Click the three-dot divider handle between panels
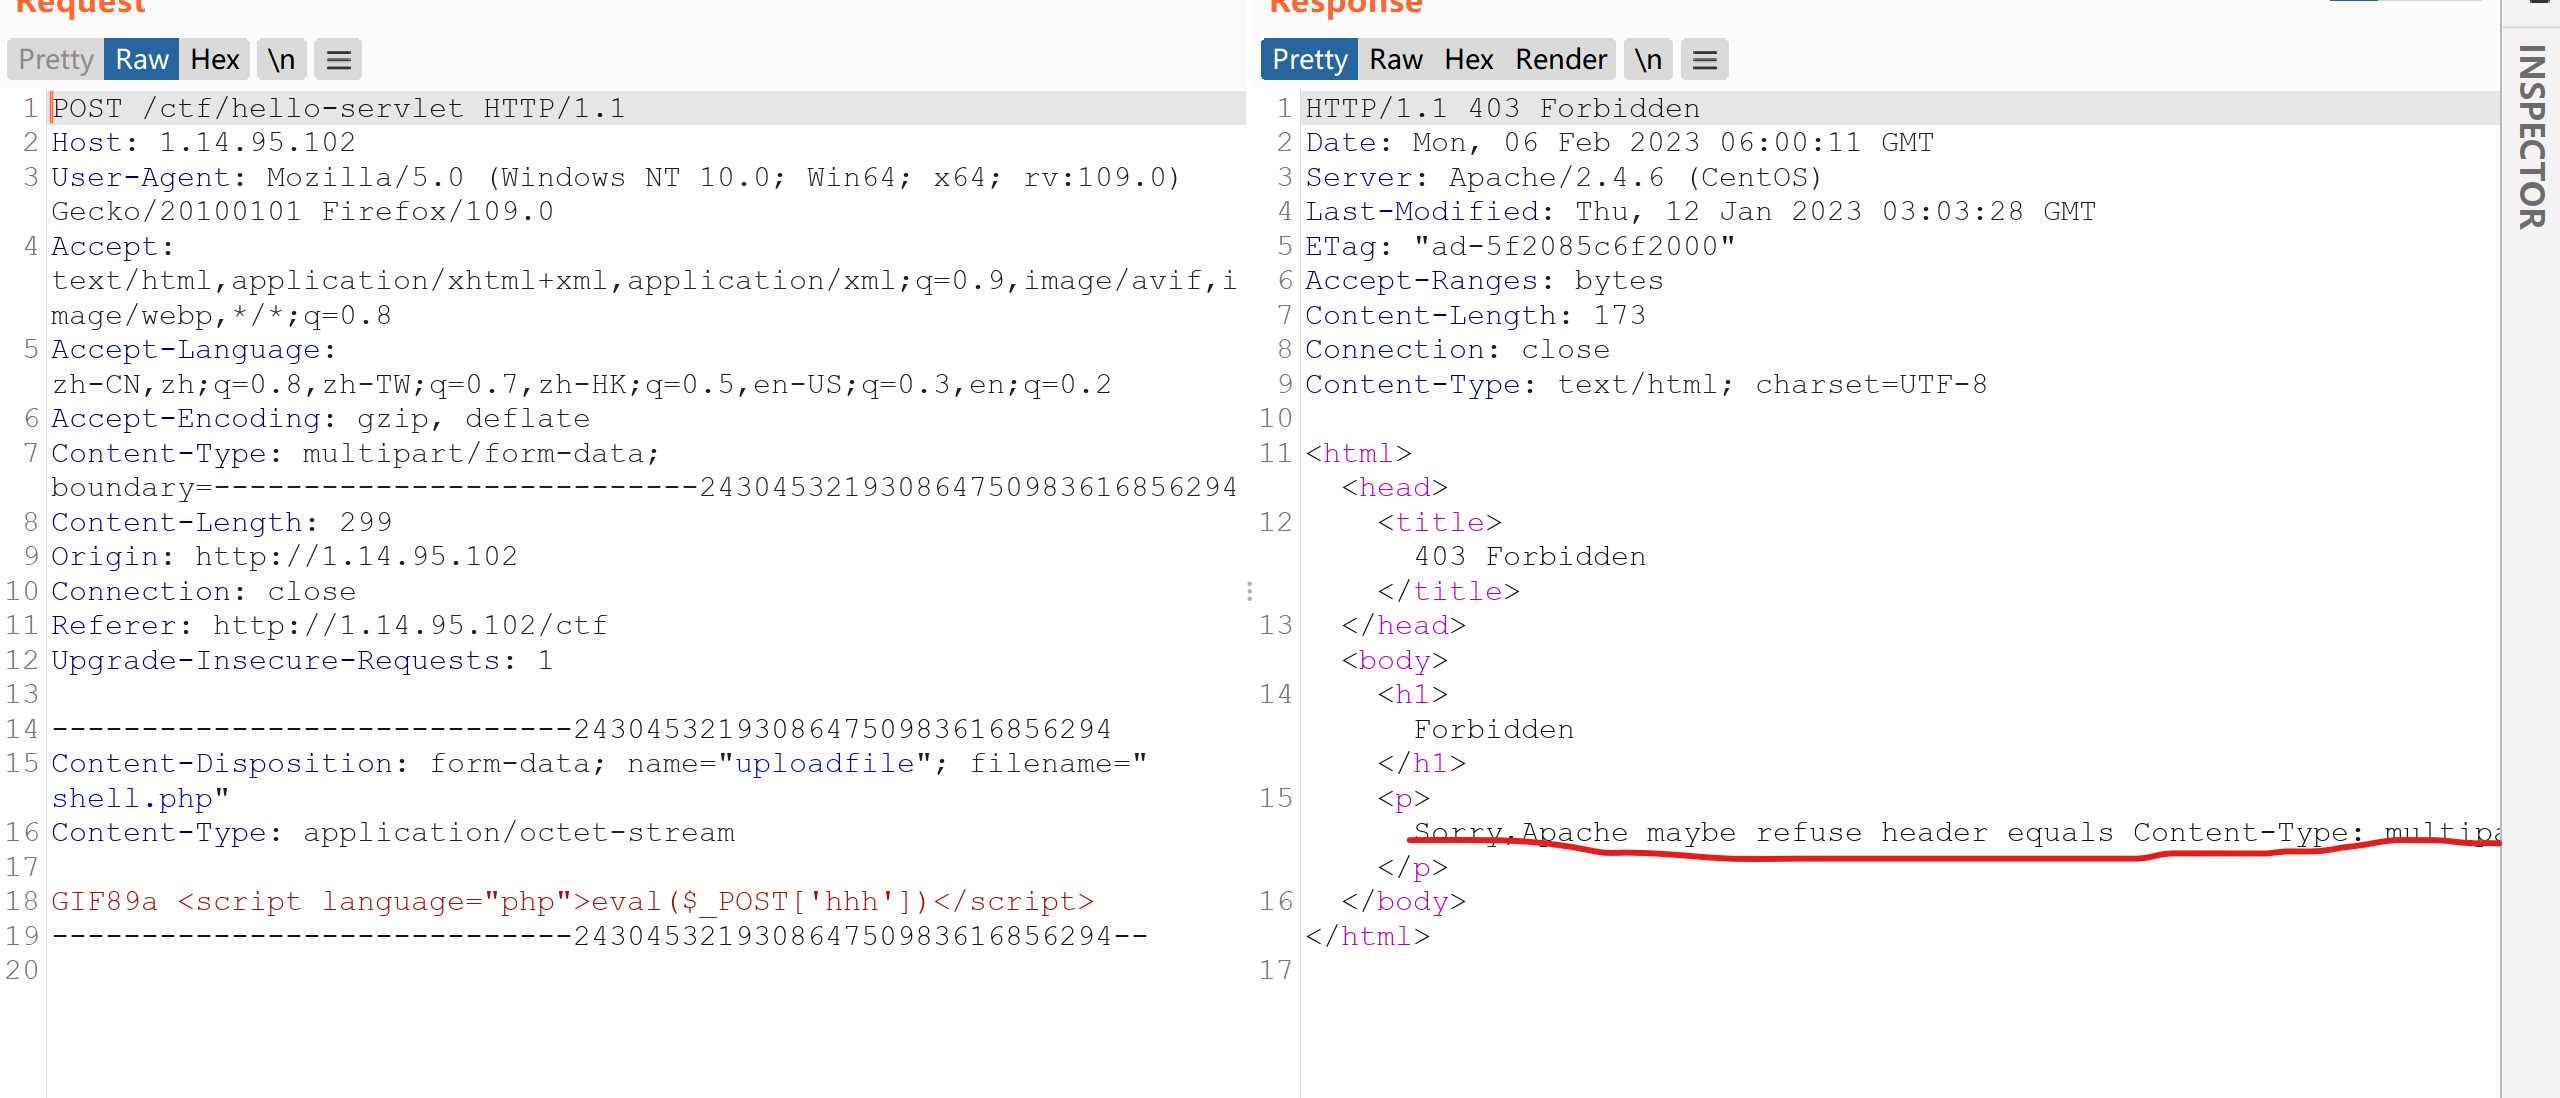Viewport: 2560px width, 1098px height. (x=1250, y=591)
